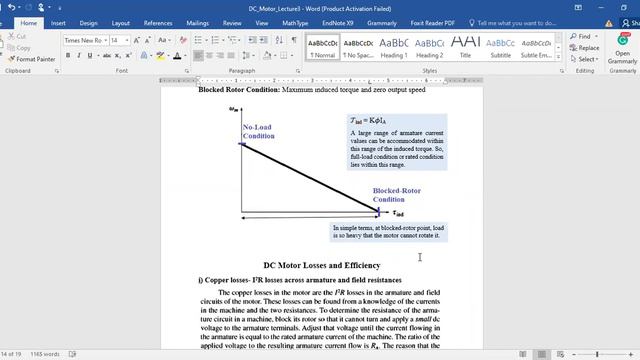
Task: Start a numbered list
Action: (x=215, y=40)
